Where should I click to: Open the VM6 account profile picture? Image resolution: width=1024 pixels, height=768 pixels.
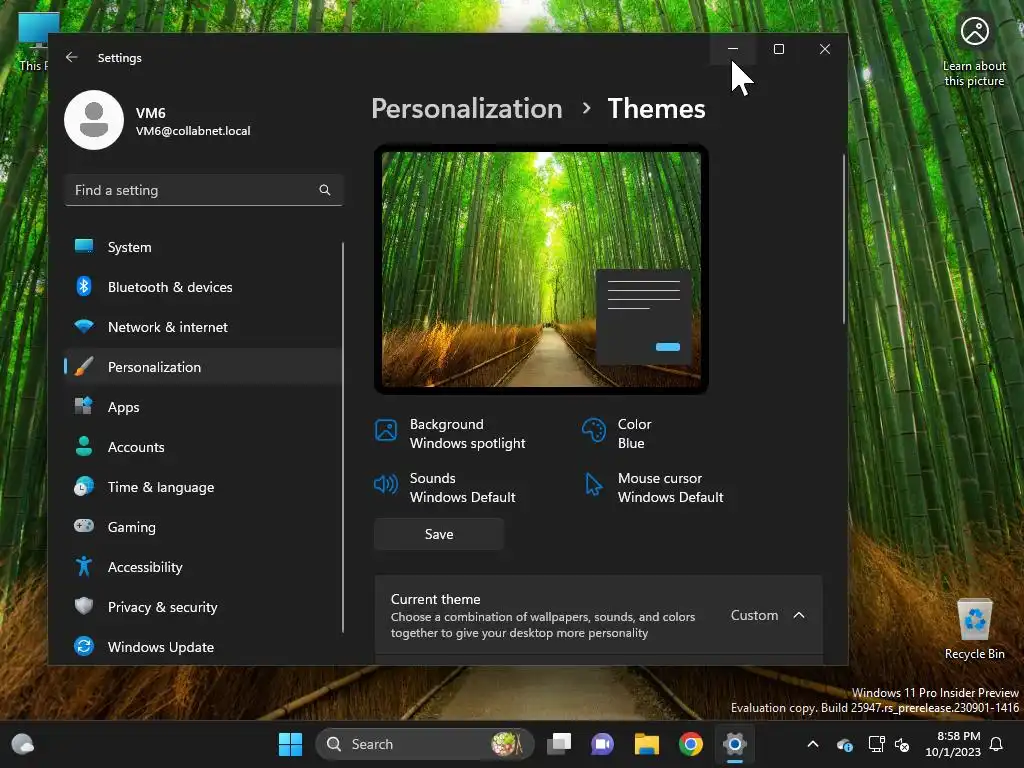coord(94,120)
